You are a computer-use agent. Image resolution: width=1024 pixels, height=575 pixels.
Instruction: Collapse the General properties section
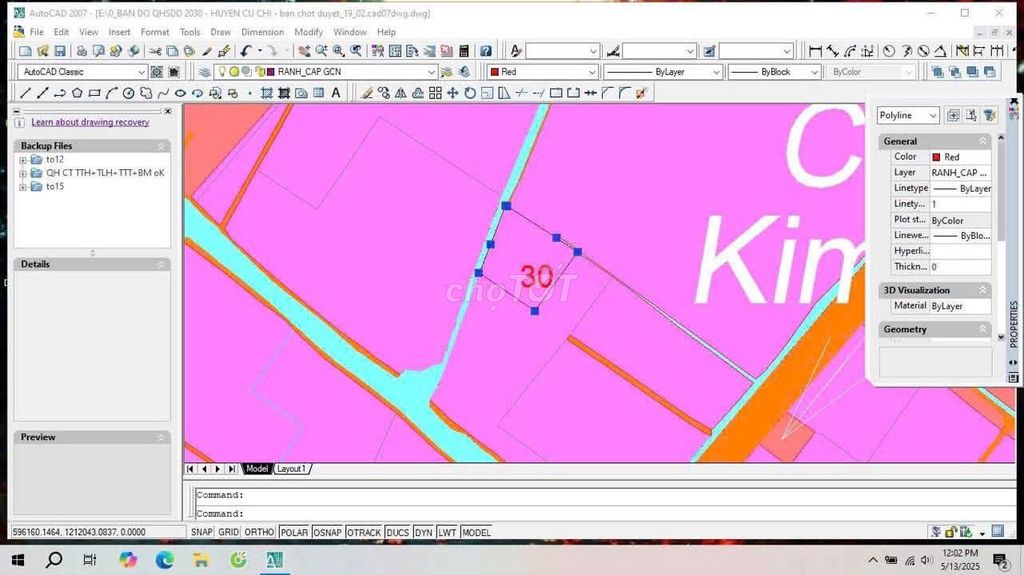[983, 142]
